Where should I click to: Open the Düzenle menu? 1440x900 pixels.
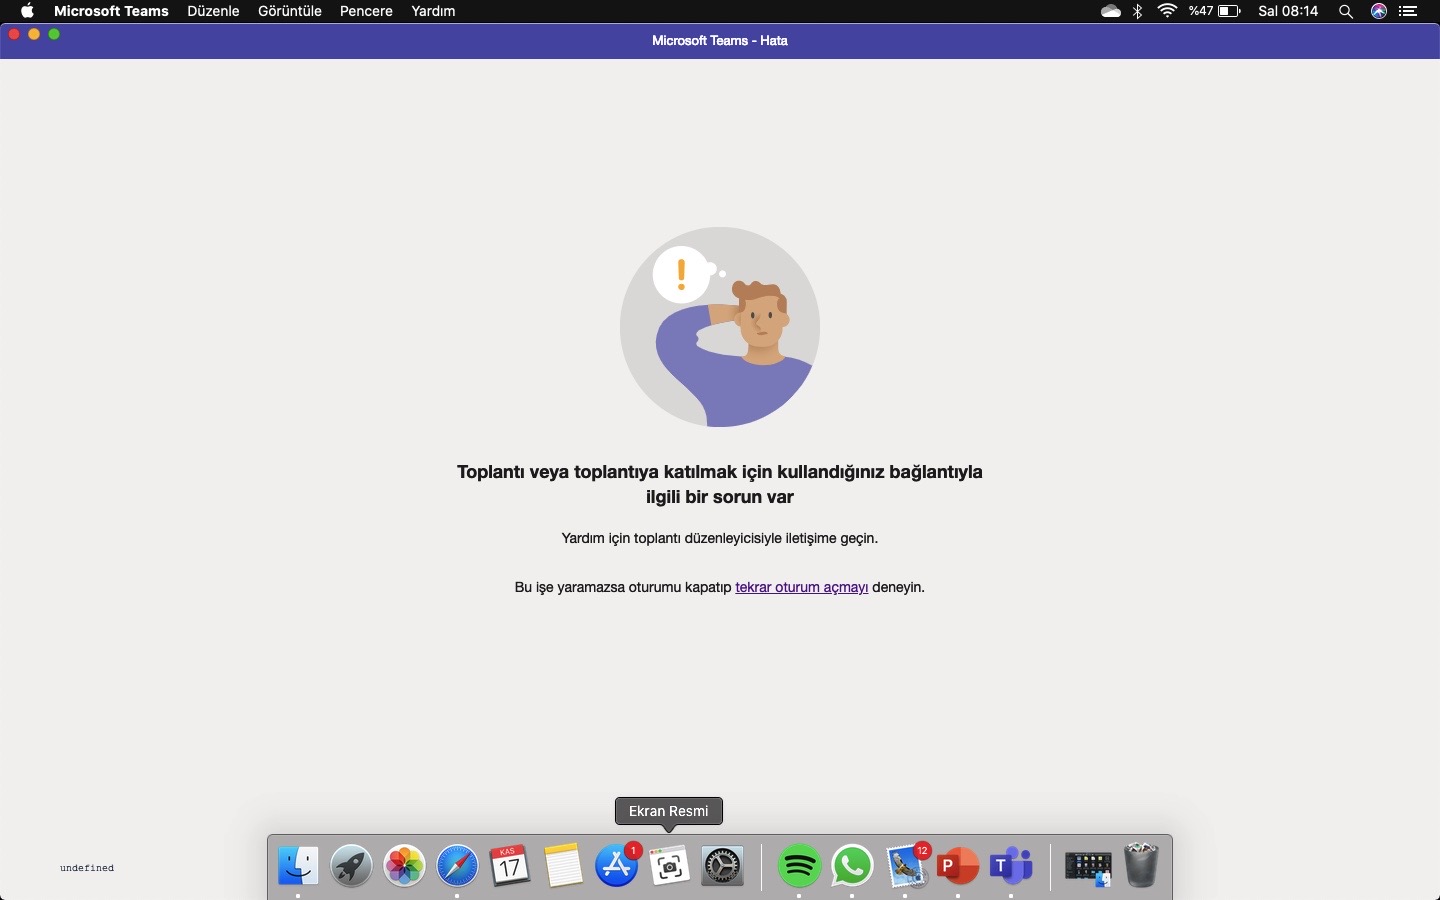213,11
